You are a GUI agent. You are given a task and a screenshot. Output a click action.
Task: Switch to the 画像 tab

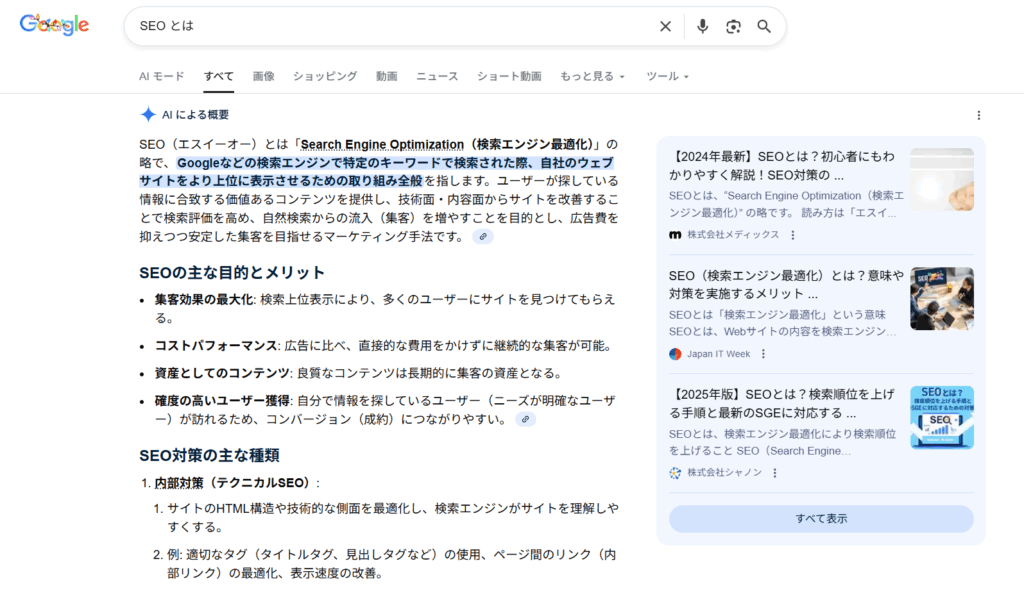[x=263, y=75]
